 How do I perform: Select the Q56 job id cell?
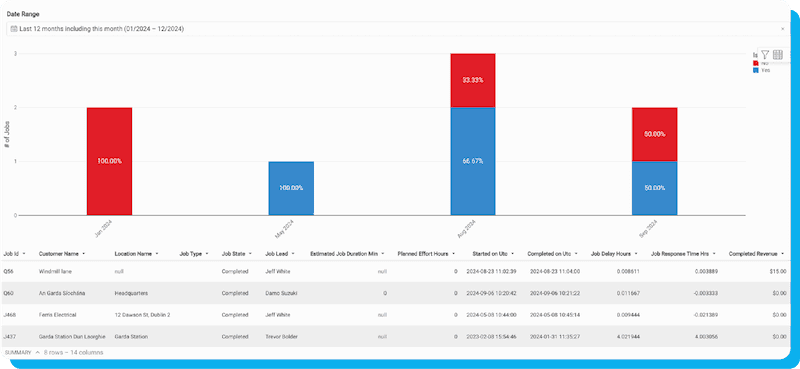click(8, 272)
